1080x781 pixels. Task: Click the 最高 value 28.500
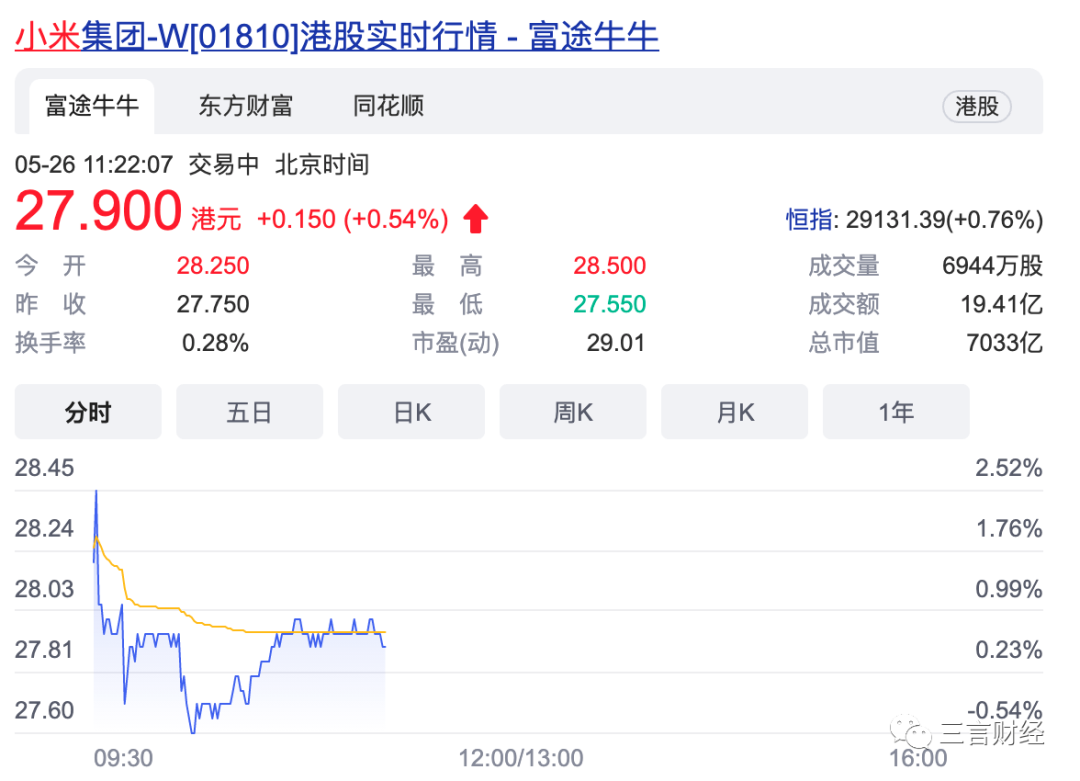[610, 266]
